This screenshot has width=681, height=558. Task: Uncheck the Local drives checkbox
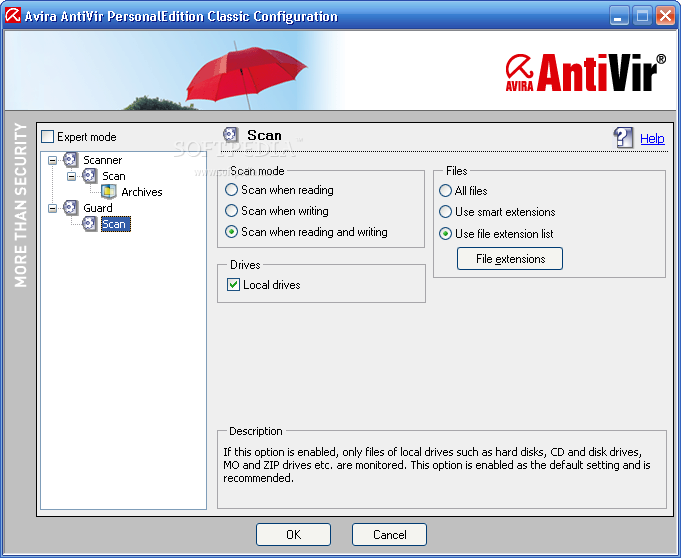[234, 285]
